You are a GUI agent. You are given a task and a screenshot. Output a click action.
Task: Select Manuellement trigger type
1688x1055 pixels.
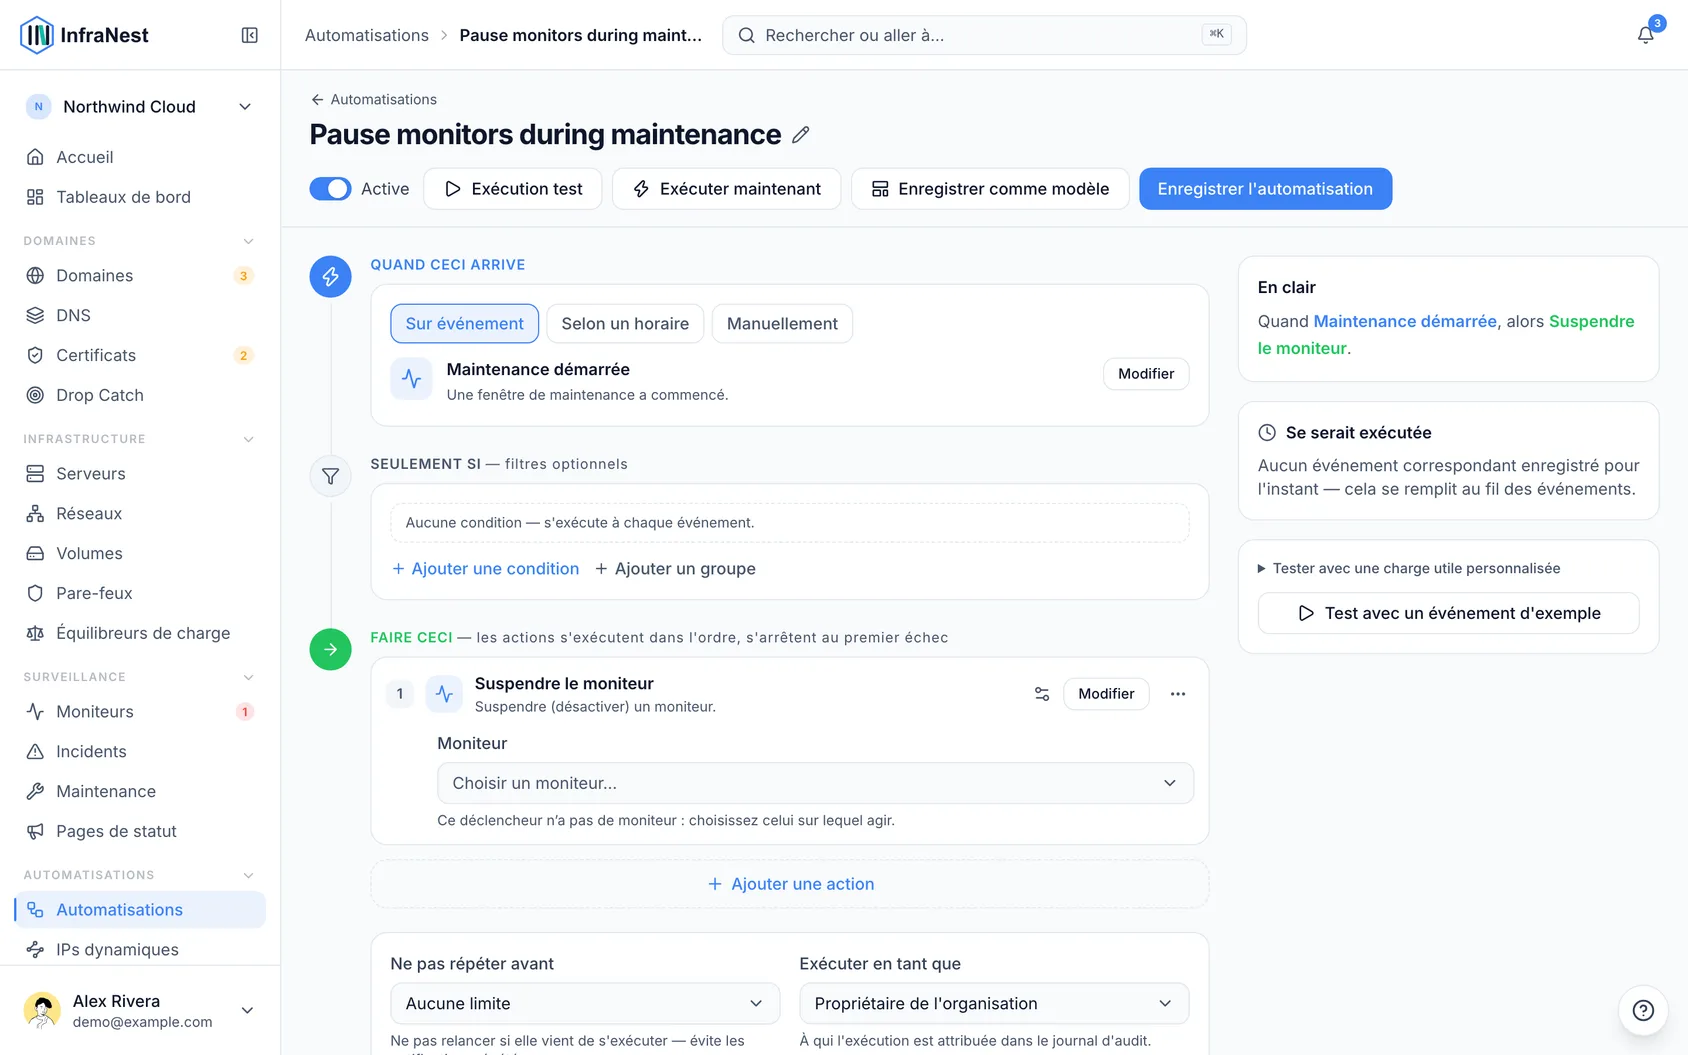(x=782, y=324)
